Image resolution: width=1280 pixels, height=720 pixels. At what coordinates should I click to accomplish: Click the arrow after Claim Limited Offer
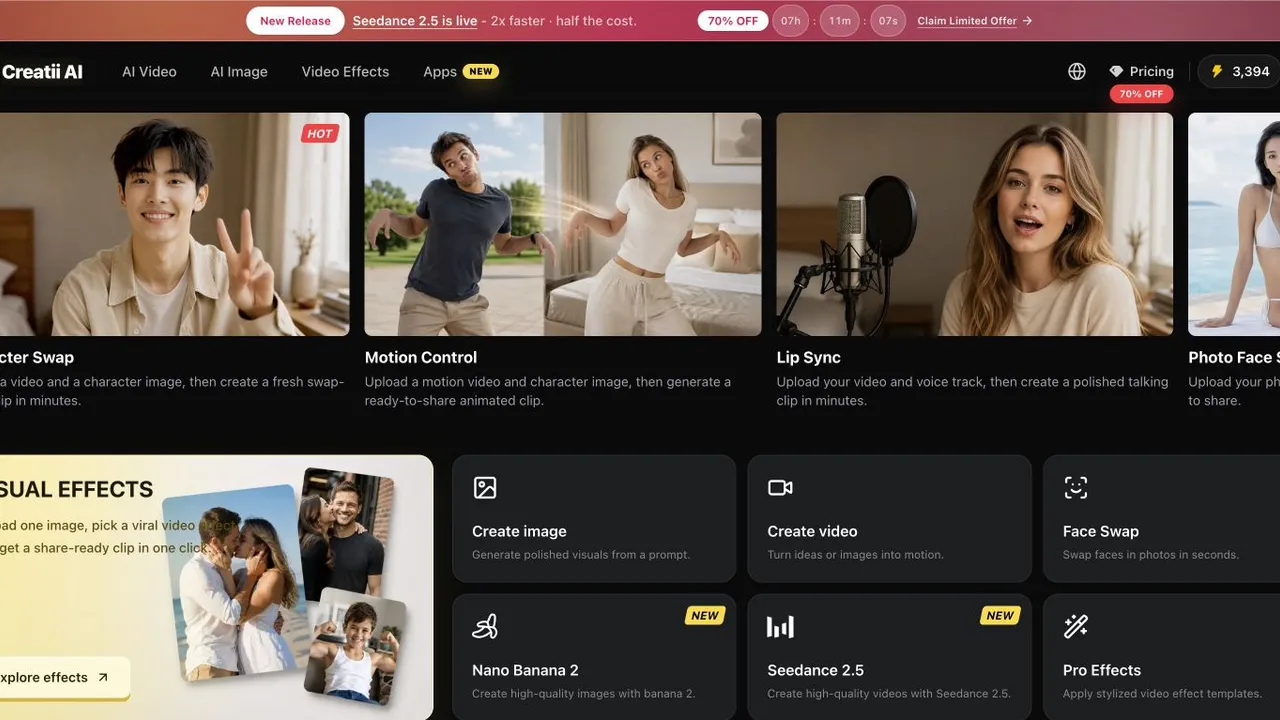point(1027,21)
